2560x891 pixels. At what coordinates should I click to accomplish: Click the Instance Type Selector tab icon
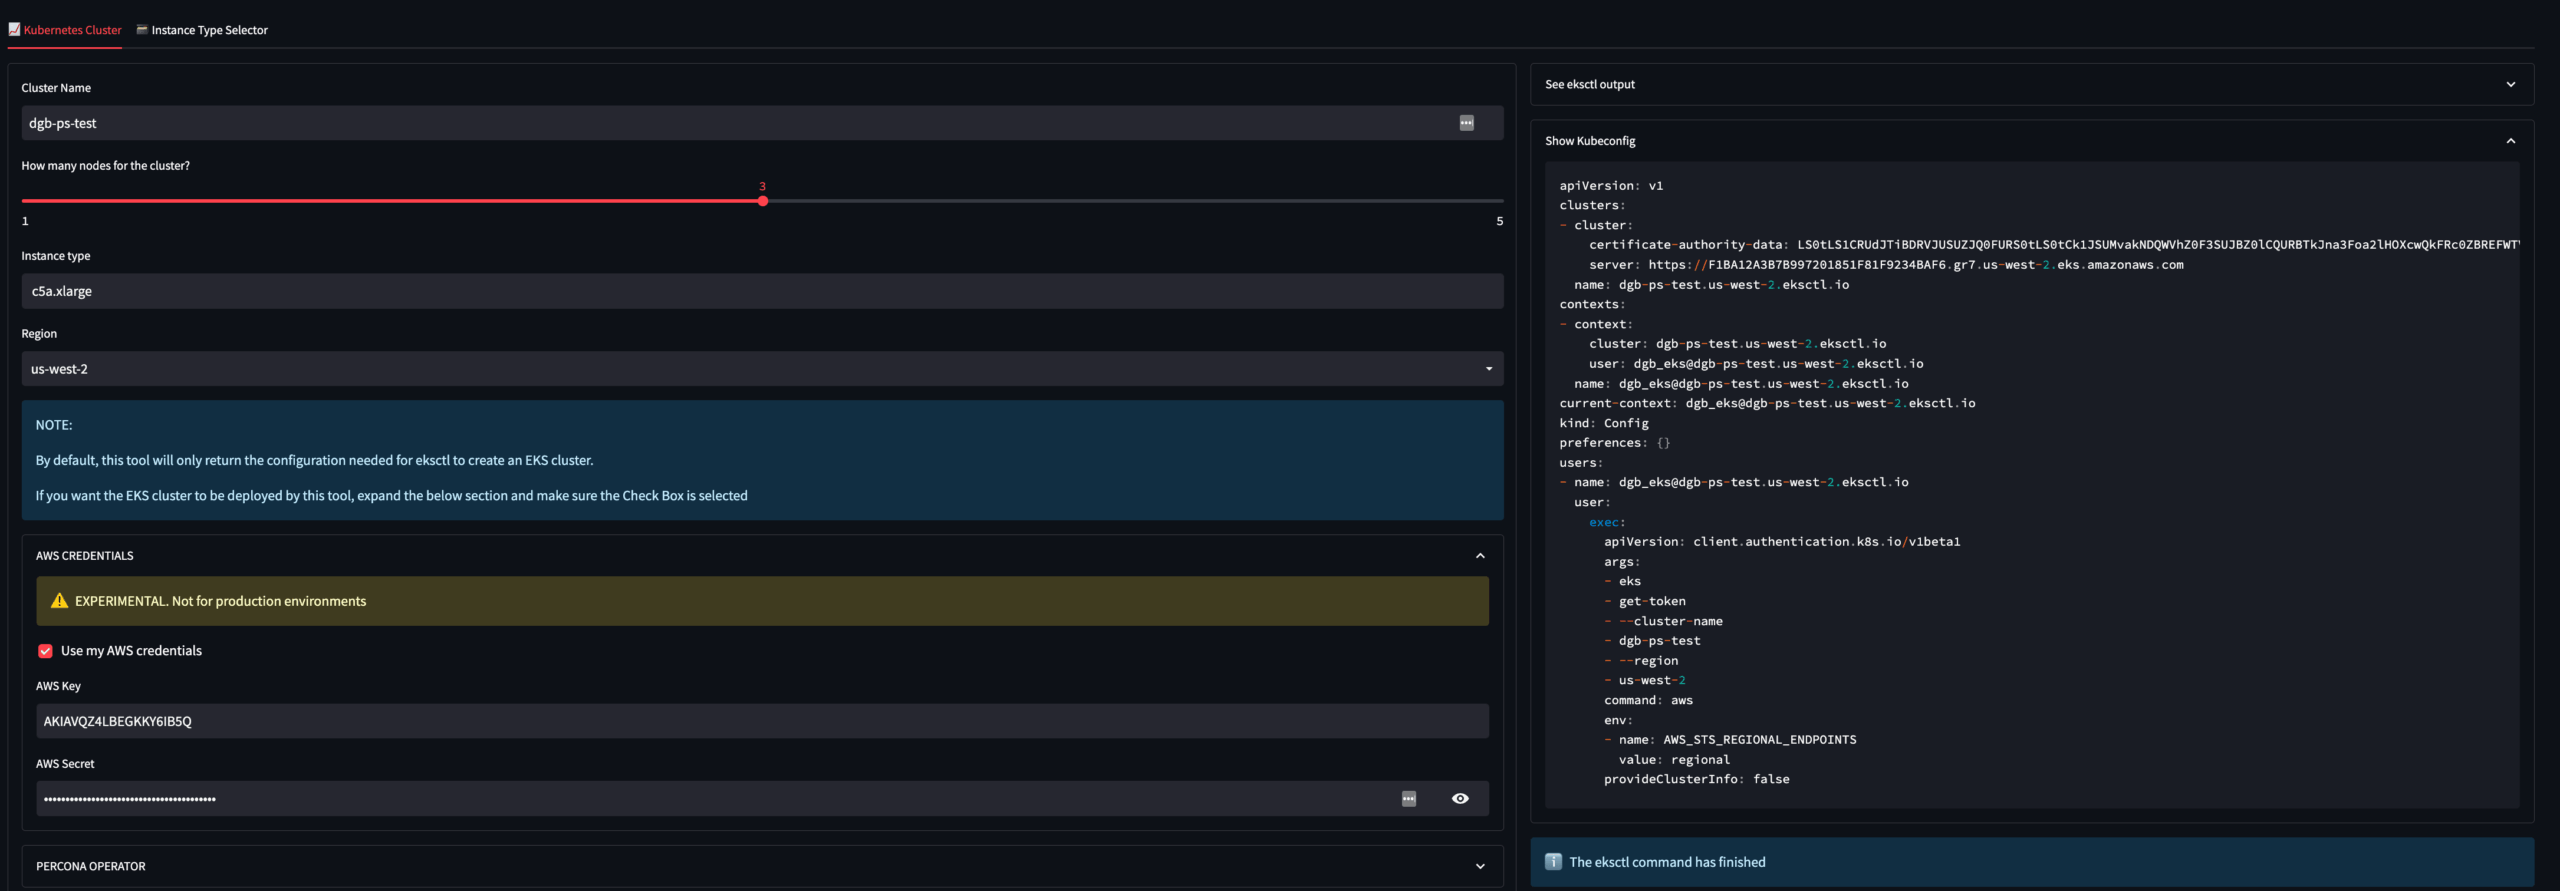point(142,30)
